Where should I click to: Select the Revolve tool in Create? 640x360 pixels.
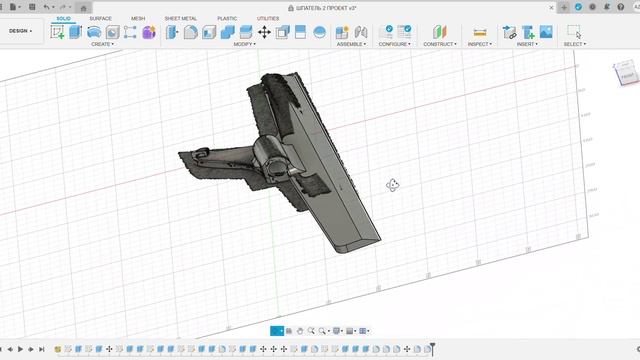(94, 32)
